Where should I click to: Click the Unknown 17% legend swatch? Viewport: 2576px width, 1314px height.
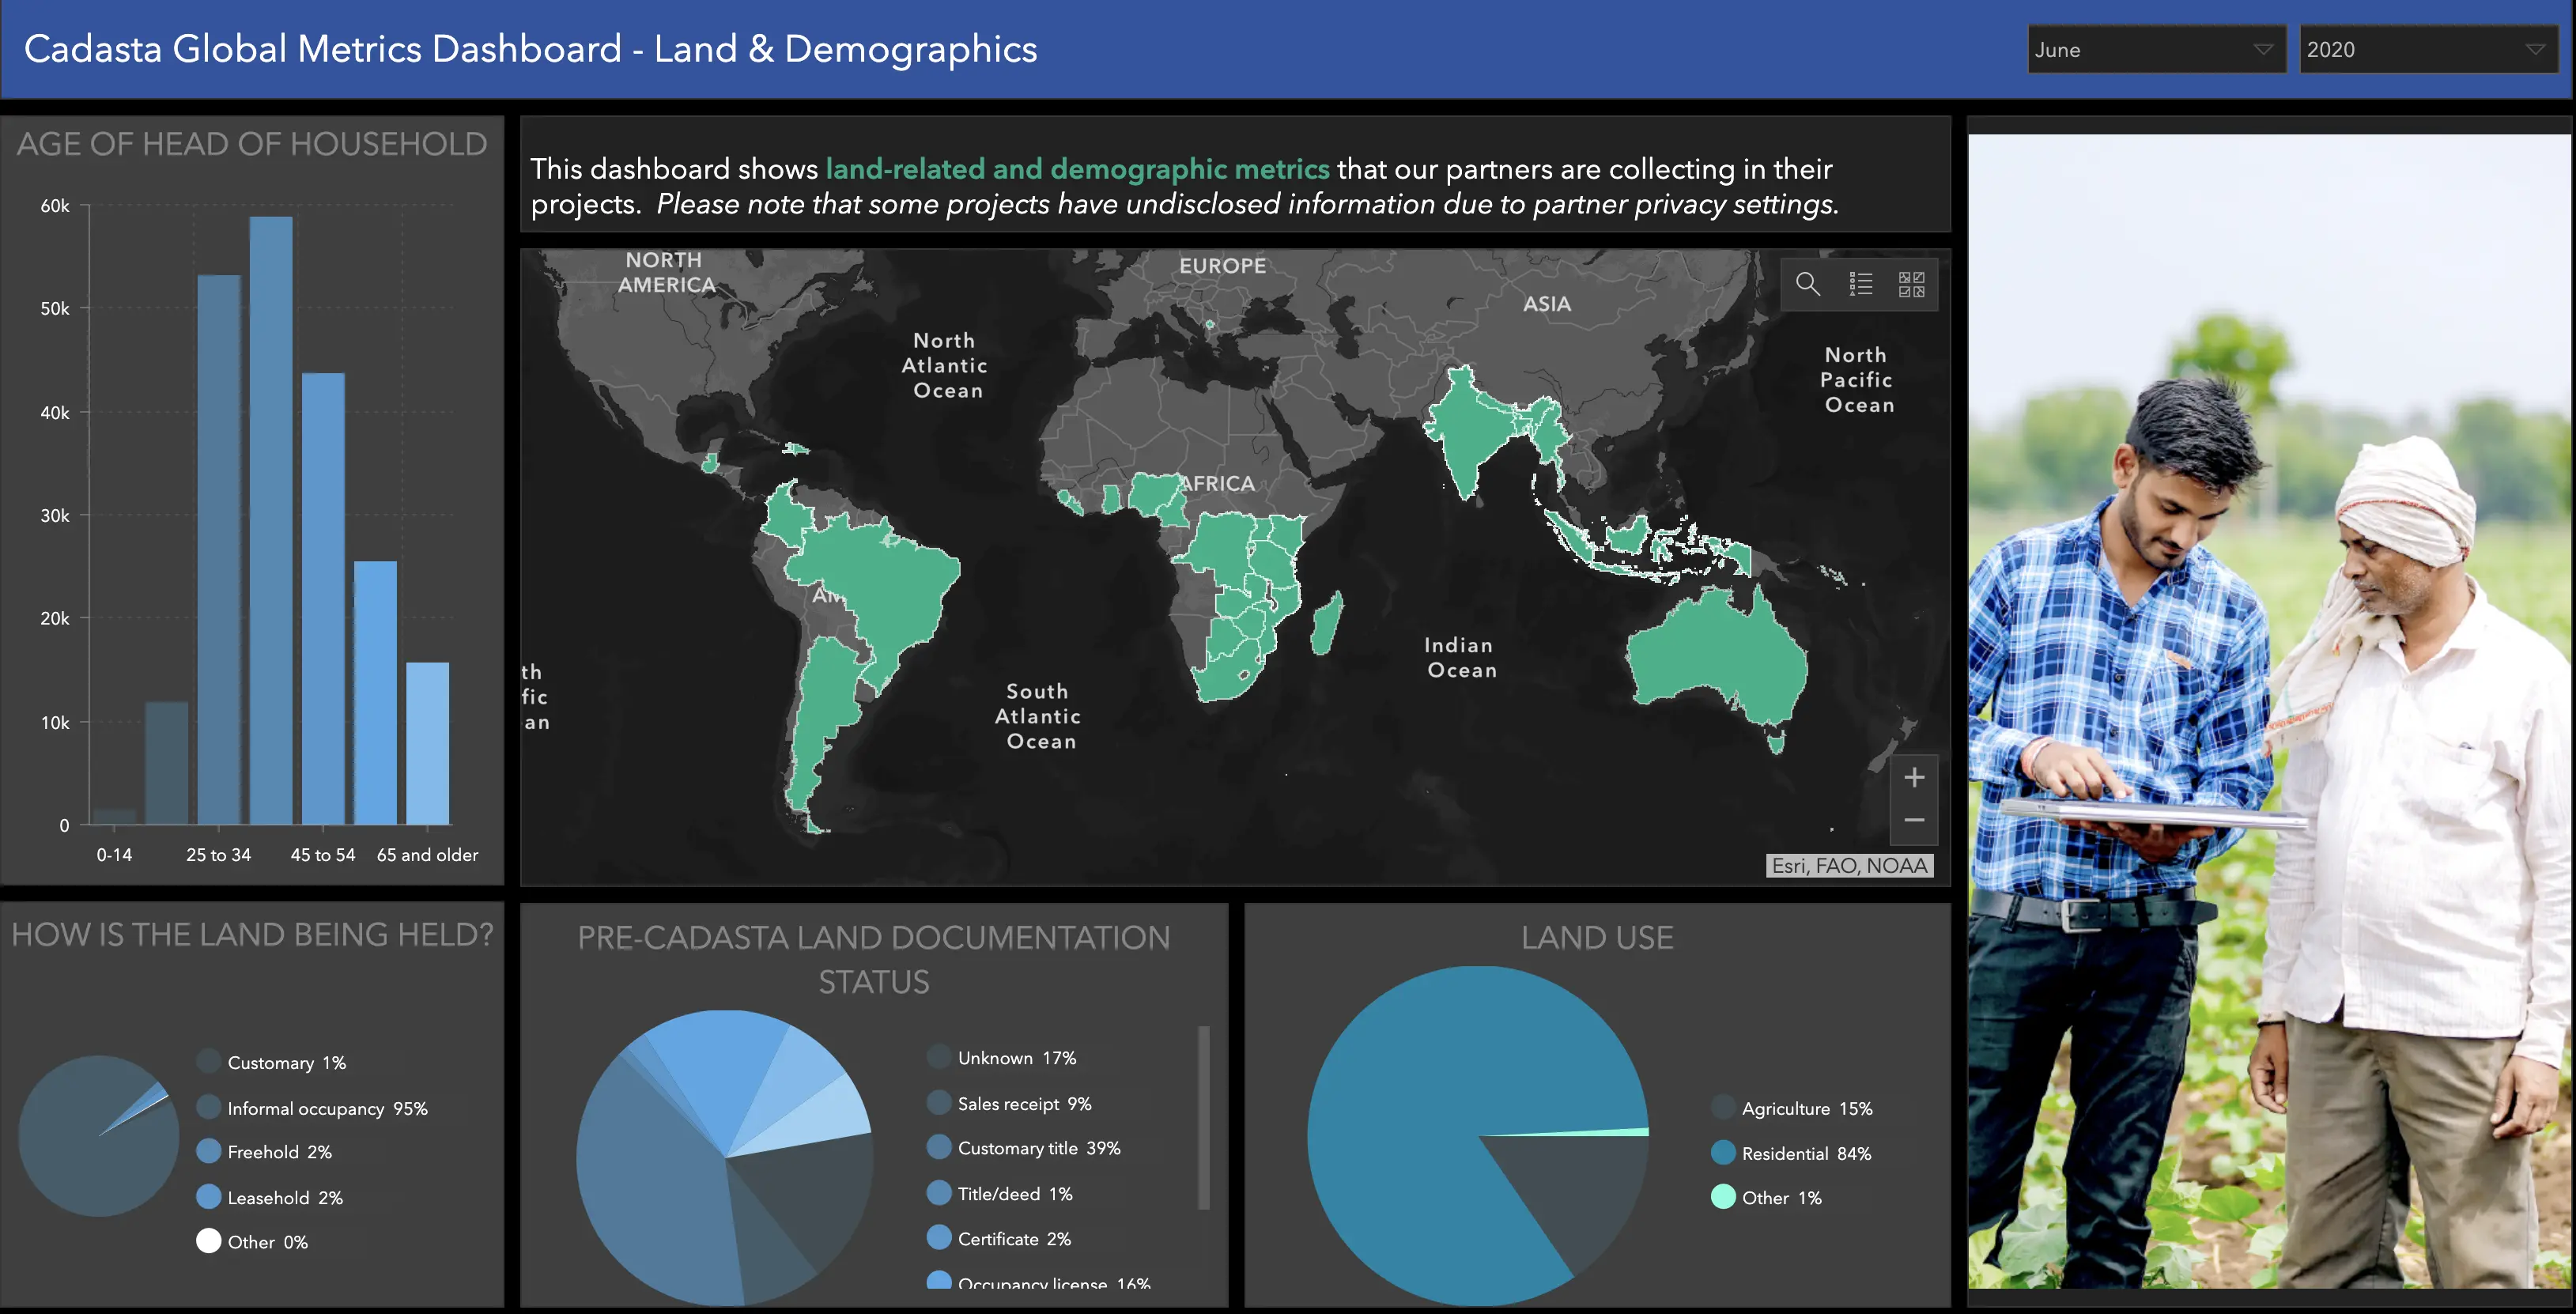(x=939, y=1057)
